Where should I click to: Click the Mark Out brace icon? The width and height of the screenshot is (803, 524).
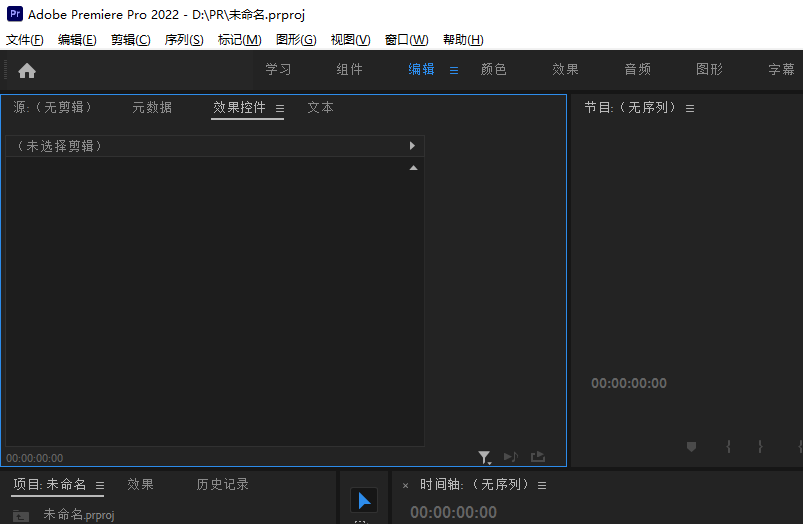[x=760, y=447]
